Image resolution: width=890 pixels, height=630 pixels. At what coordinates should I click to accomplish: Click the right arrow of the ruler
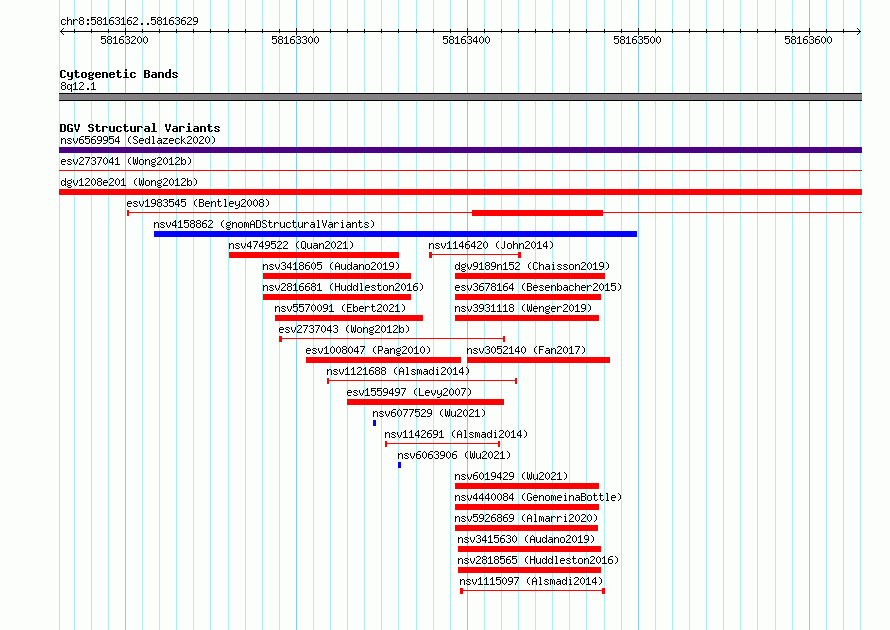(859, 31)
